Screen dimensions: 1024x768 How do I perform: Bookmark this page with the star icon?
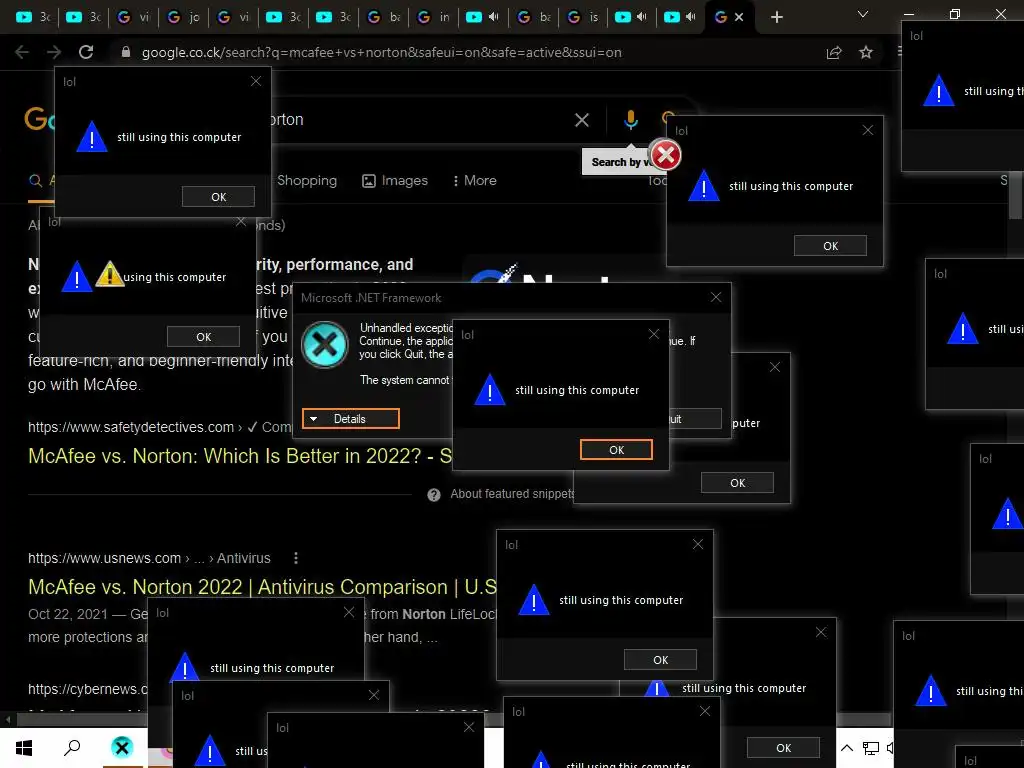tap(866, 52)
